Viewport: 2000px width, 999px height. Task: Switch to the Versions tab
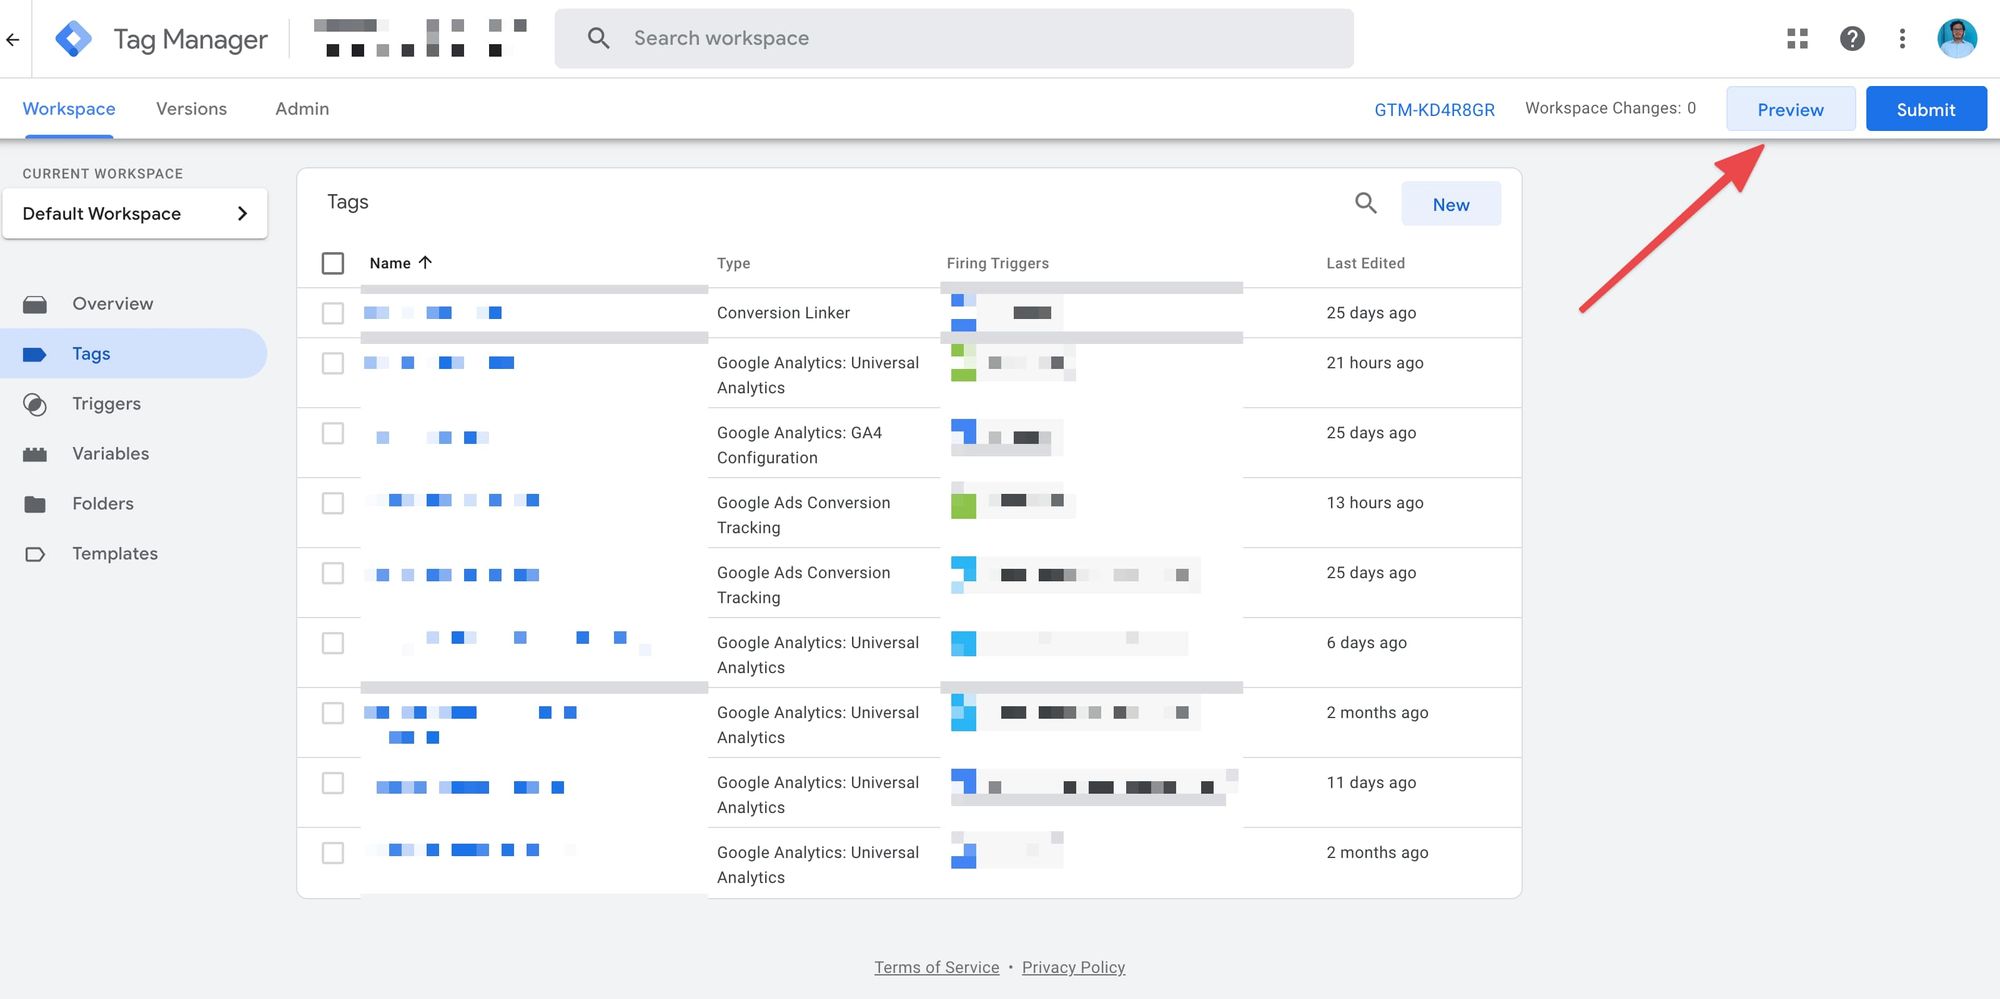[191, 108]
